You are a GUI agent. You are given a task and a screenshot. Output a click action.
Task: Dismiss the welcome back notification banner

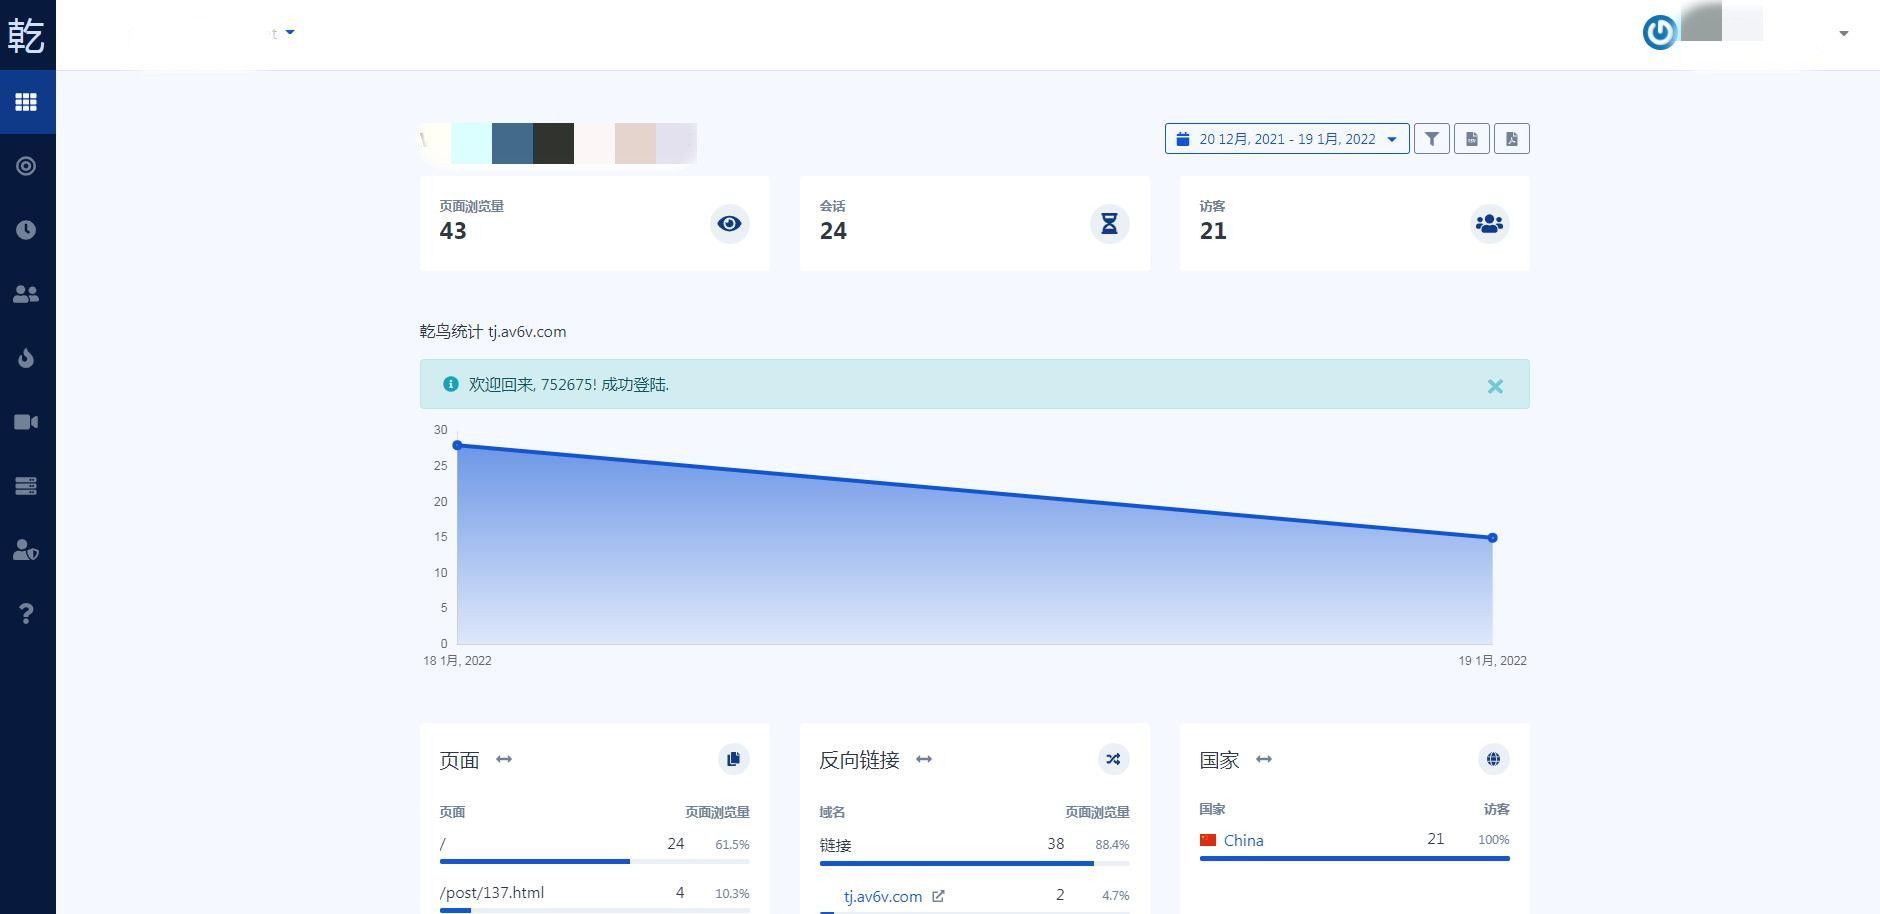click(1494, 386)
